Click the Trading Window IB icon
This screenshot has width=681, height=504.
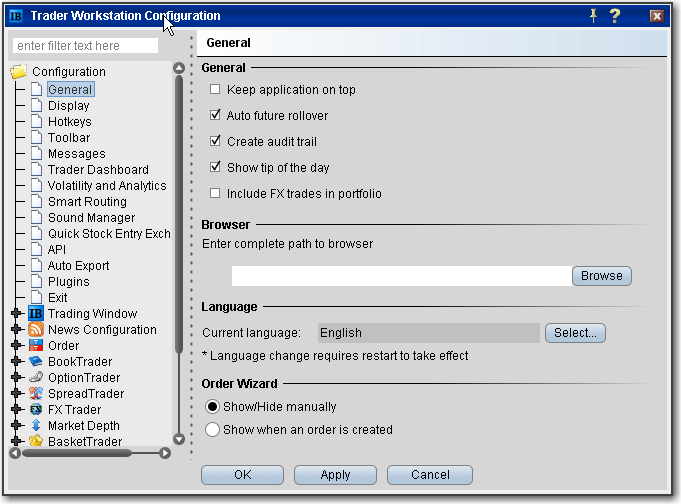(x=36, y=313)
